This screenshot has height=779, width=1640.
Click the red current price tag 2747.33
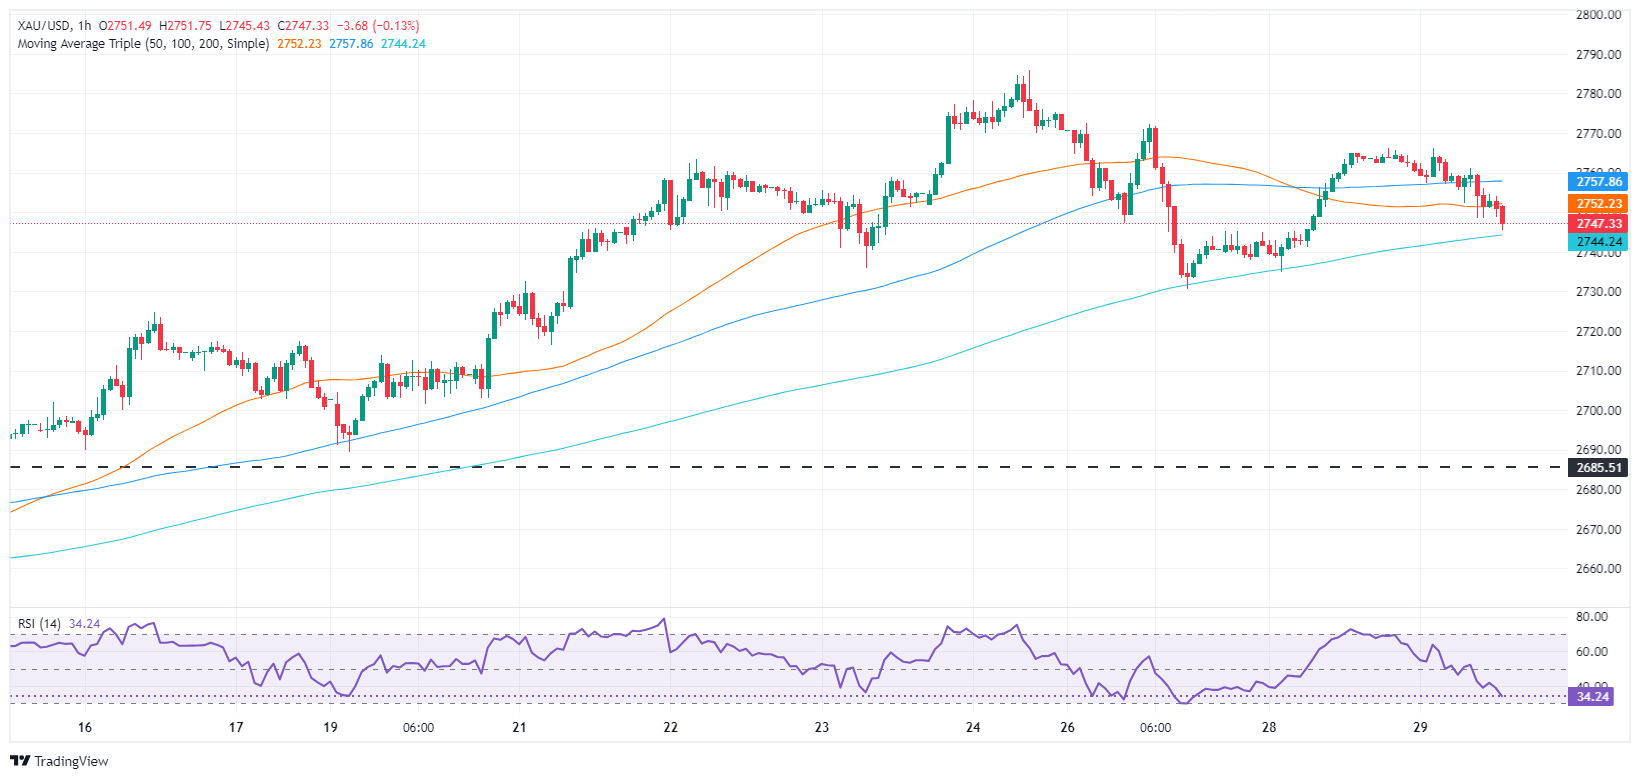[x=1598, y=224]
